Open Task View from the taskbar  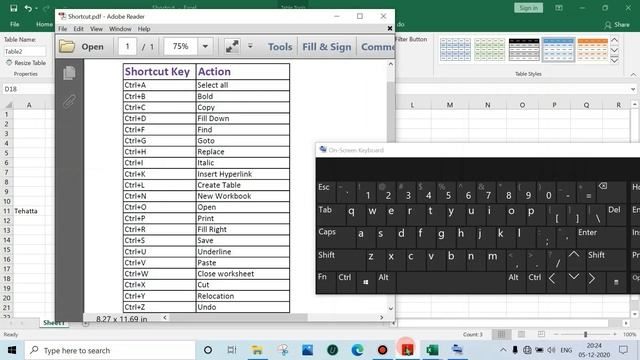232,350
